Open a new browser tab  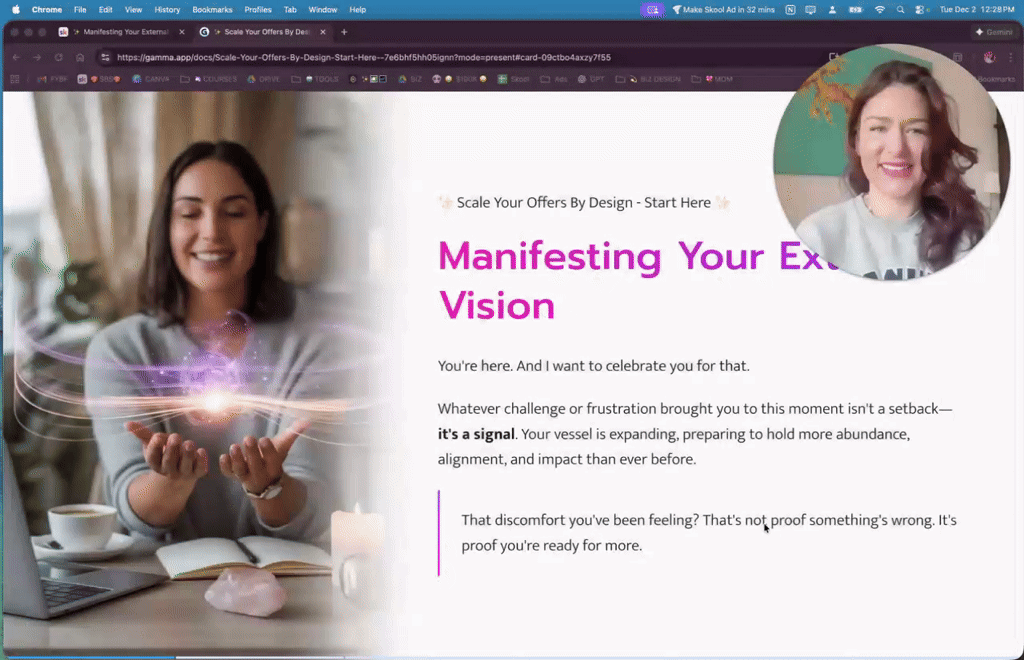pos(344,32)
